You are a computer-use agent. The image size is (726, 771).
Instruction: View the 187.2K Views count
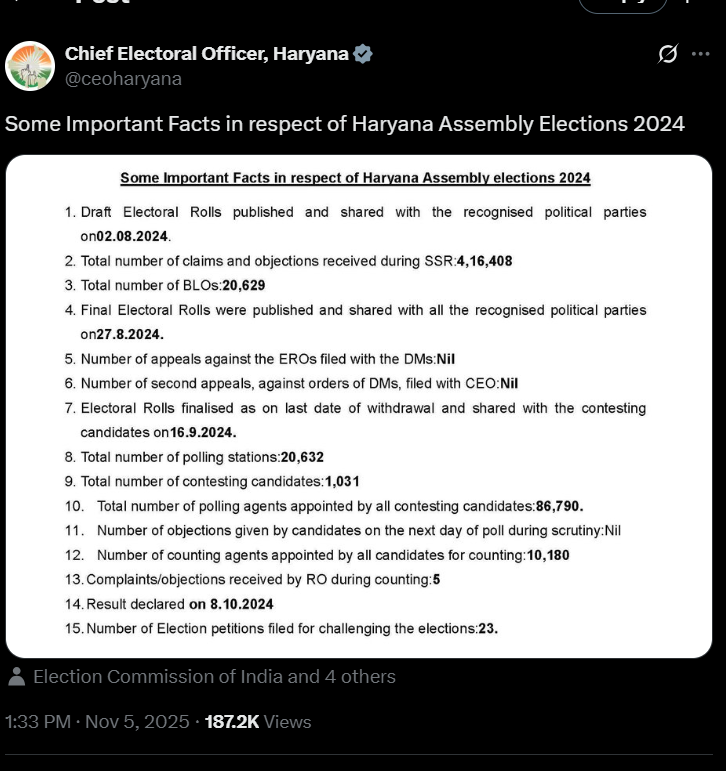pyautogui.click(x=258, y=722)
